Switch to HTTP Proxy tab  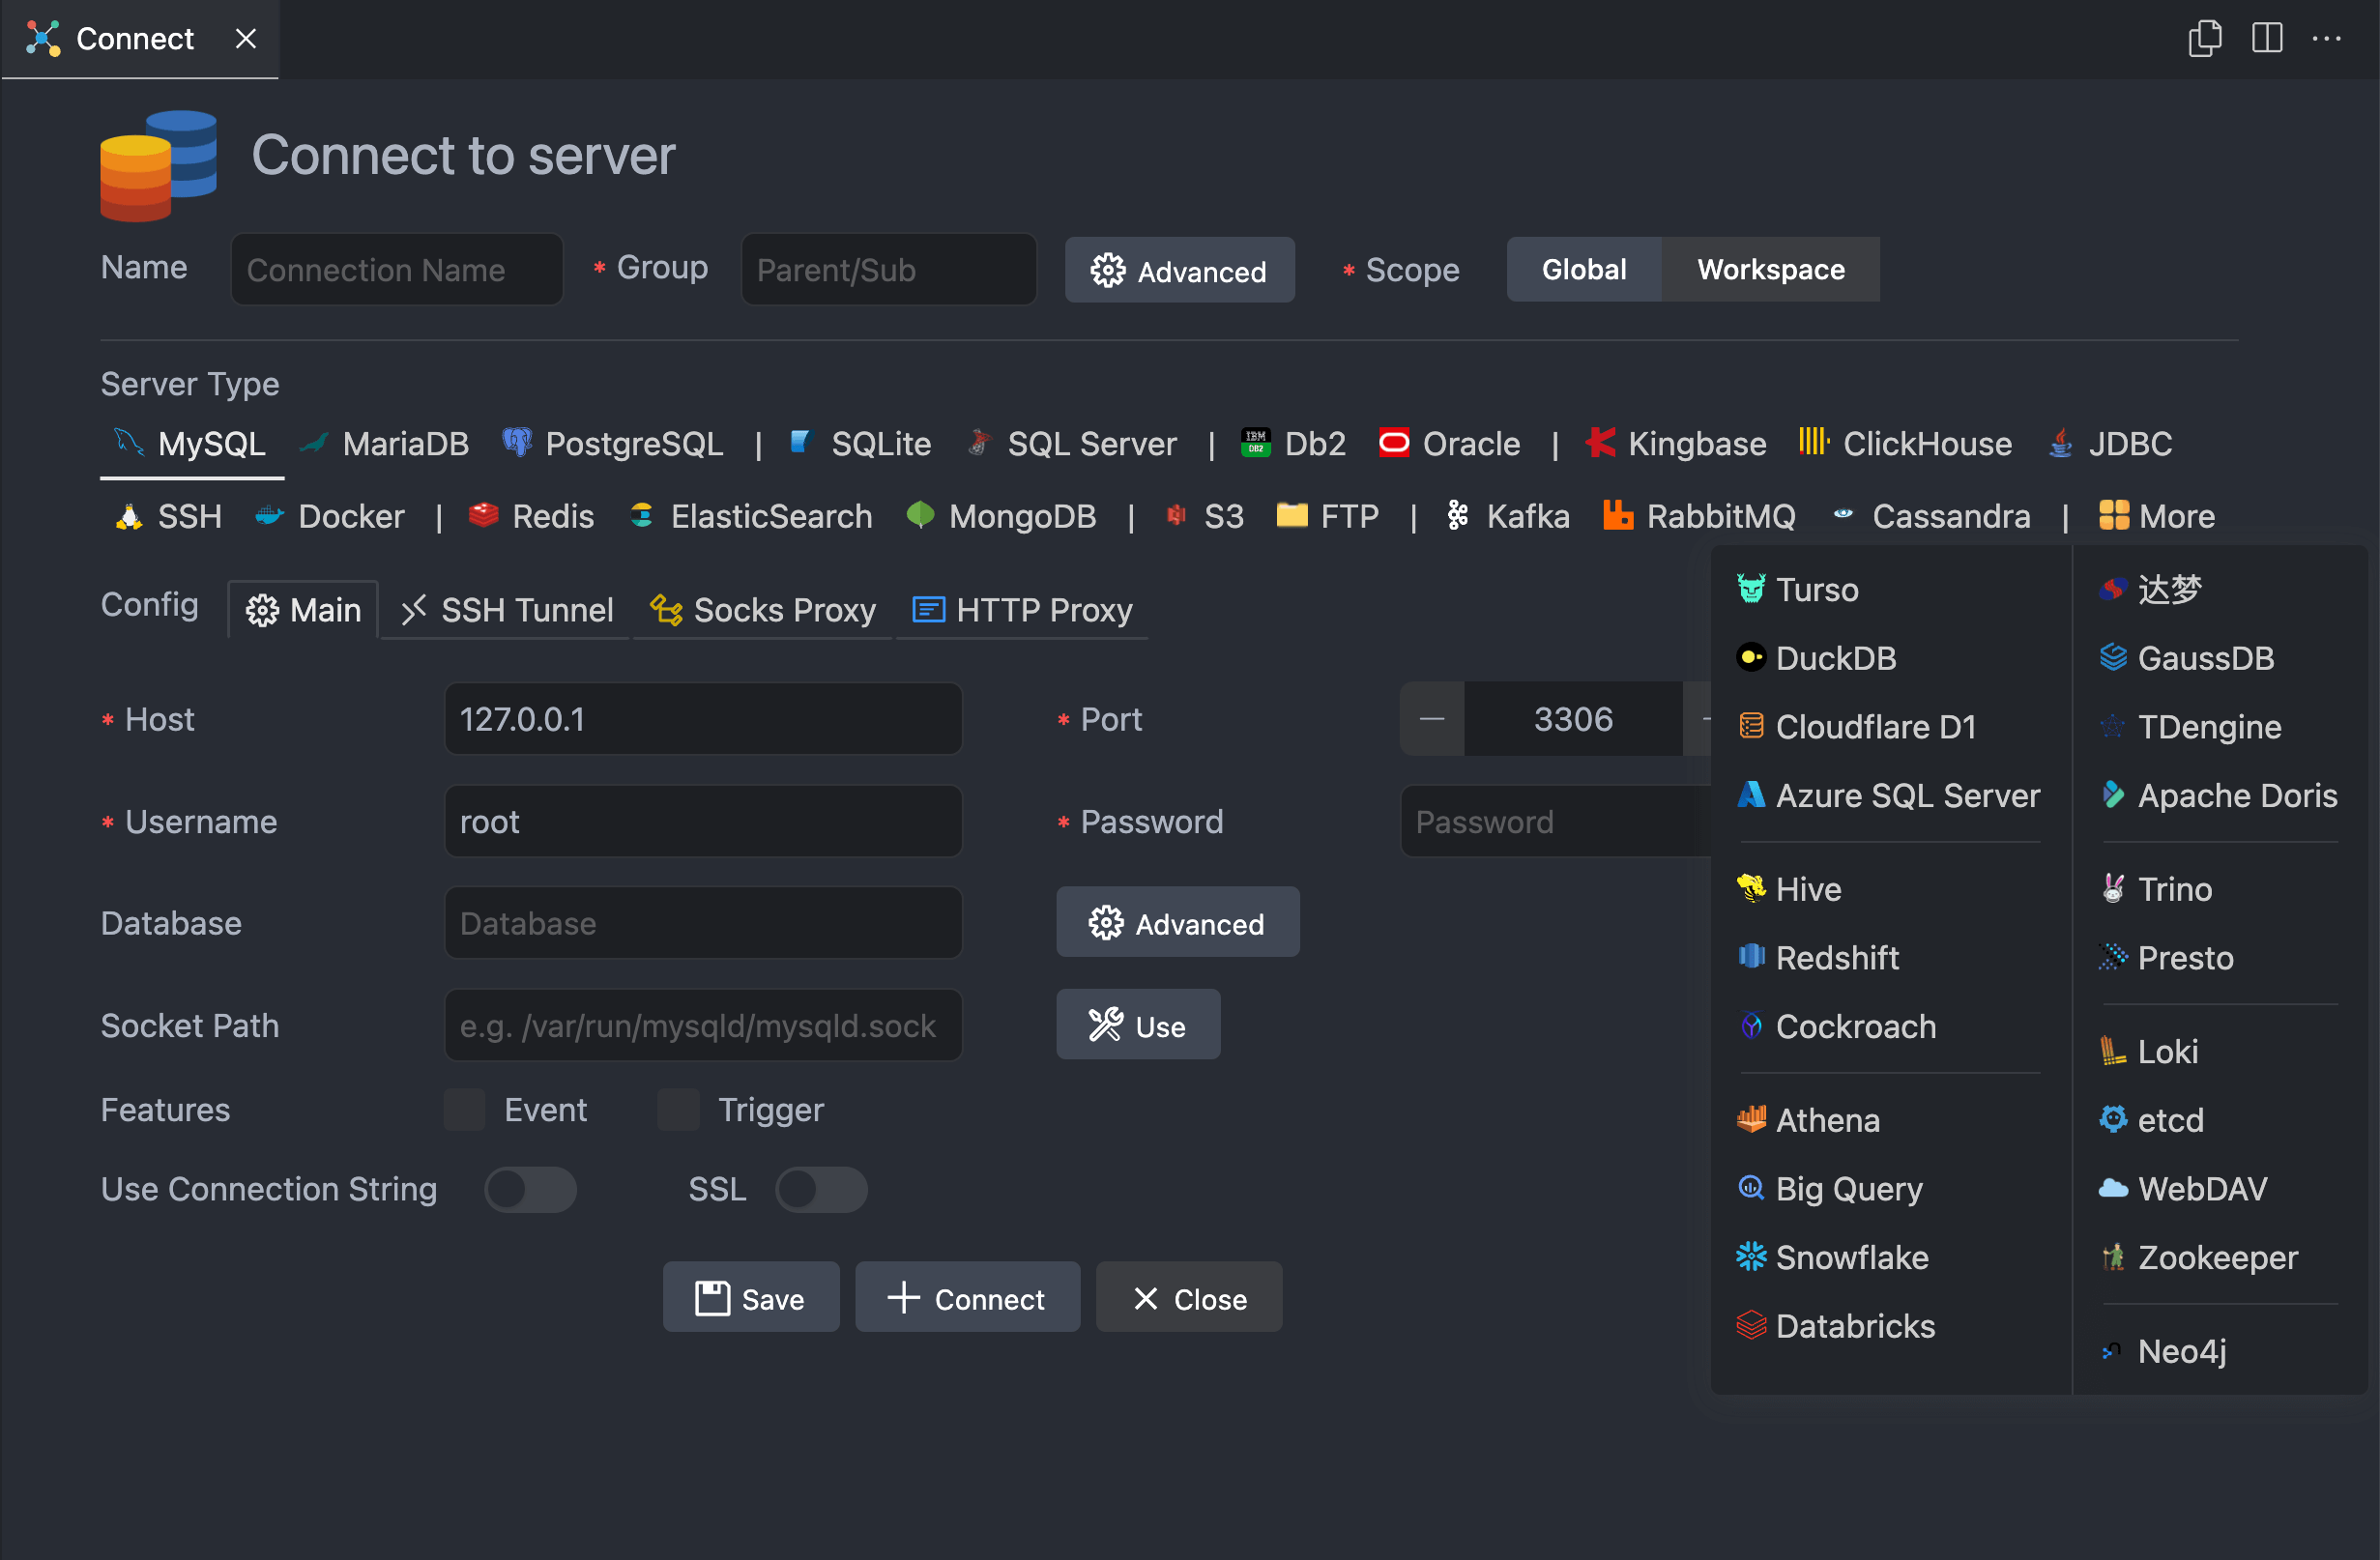(1023, 610)
